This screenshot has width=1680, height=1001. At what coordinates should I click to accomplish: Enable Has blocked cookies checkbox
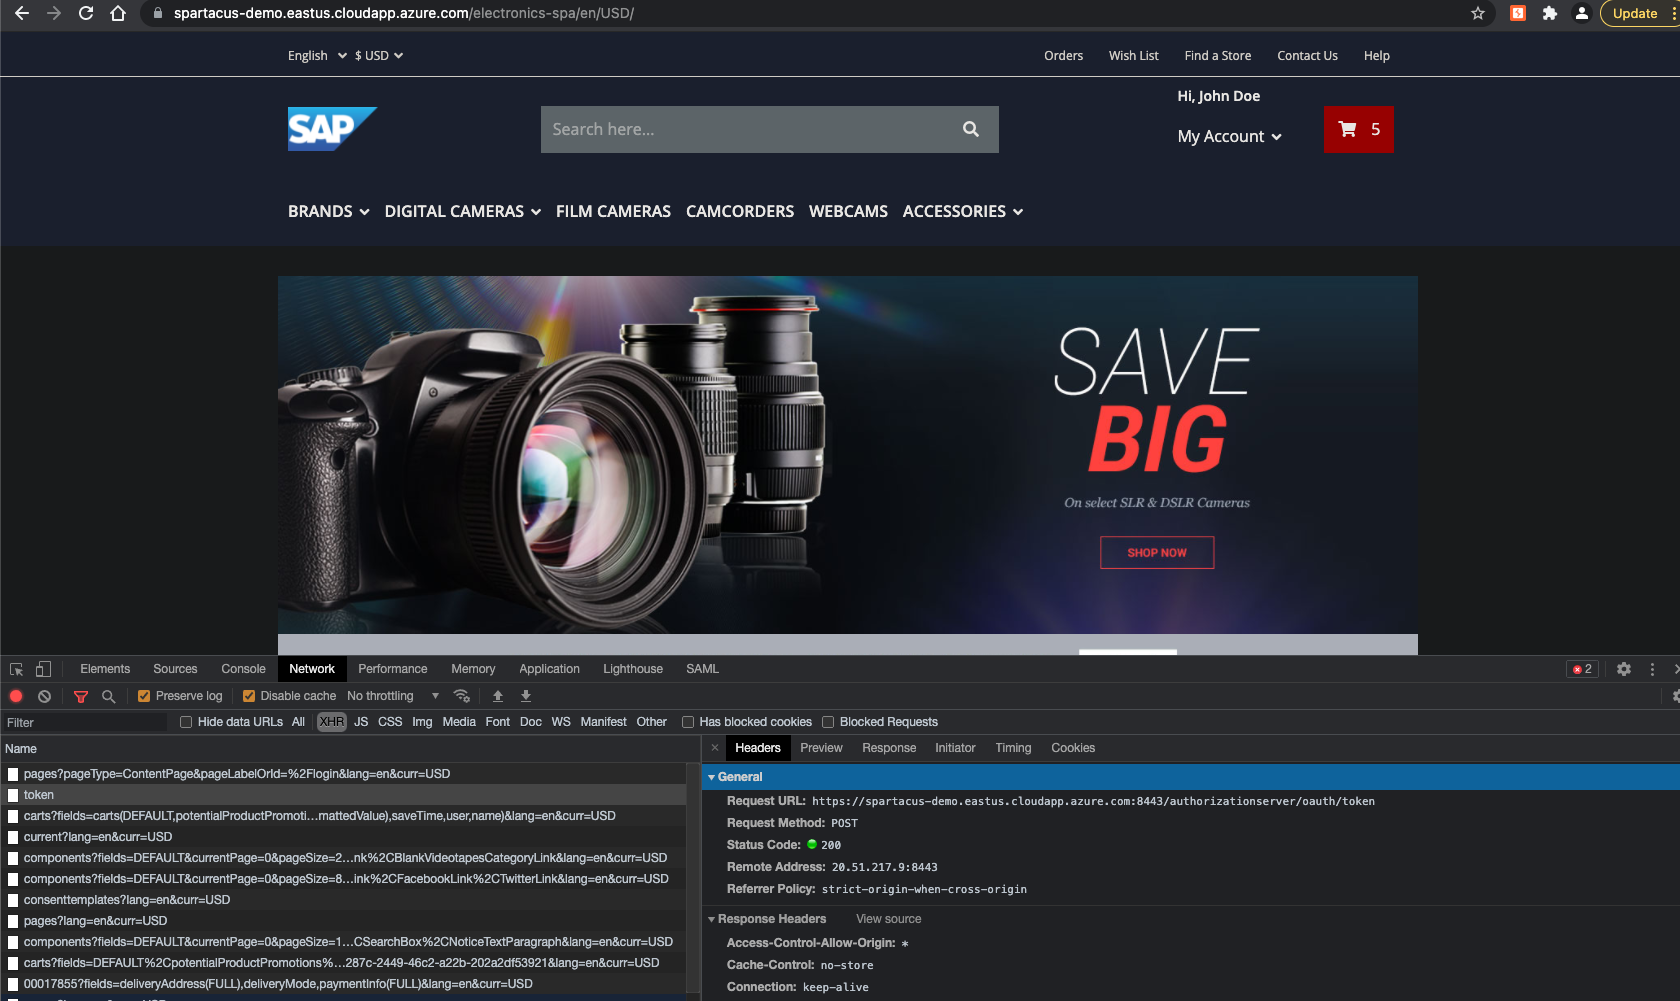coord(688,722)
